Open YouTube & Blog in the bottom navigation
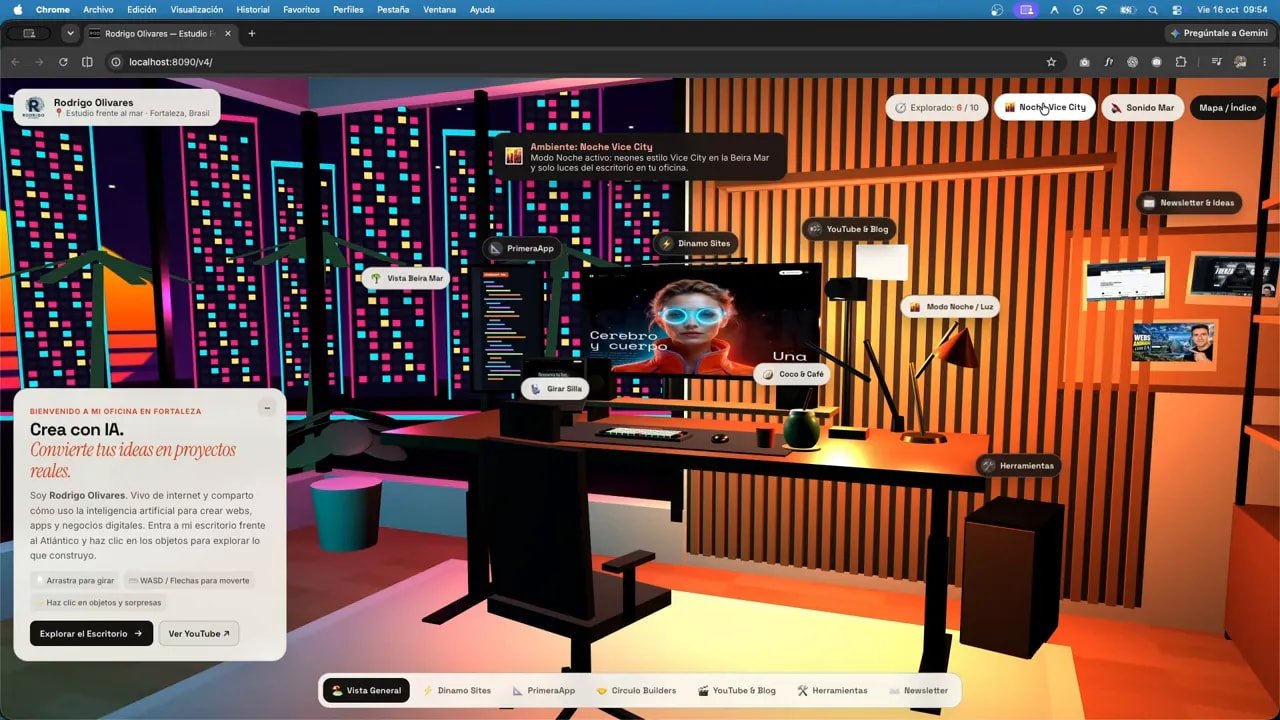1280x720 pixels. point(737,690)
